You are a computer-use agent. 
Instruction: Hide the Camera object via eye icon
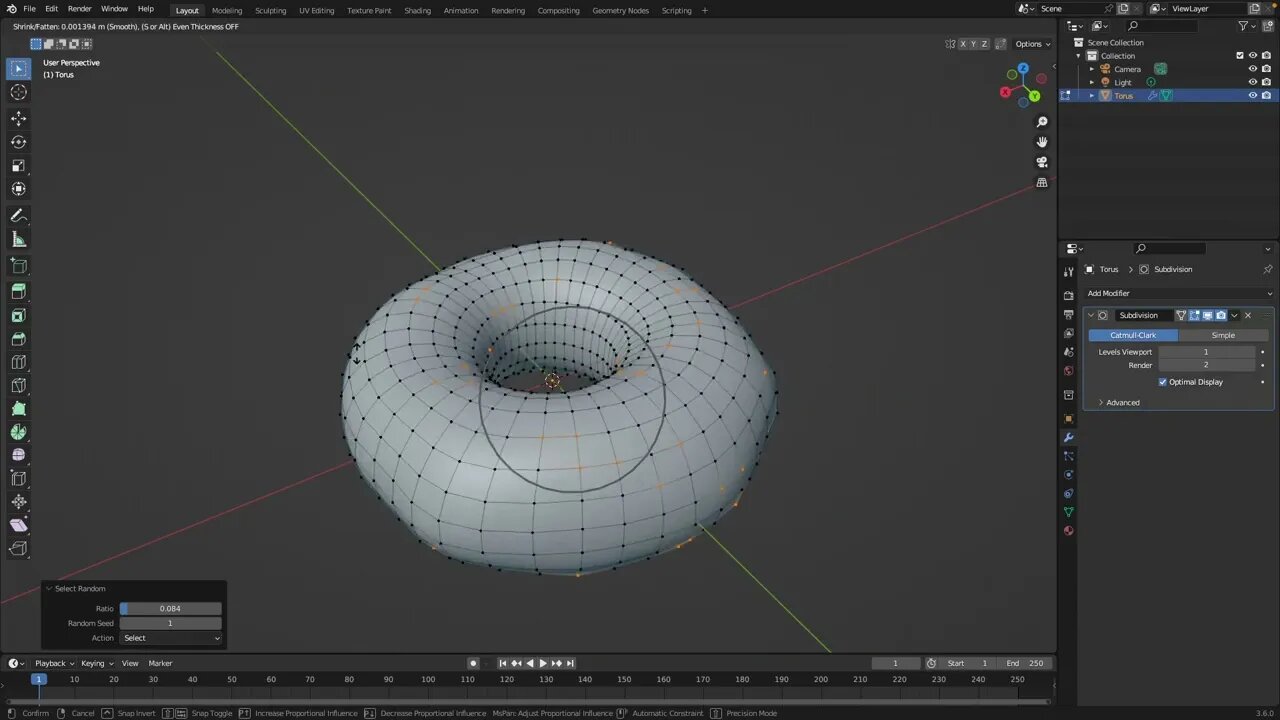[1252, 69]
